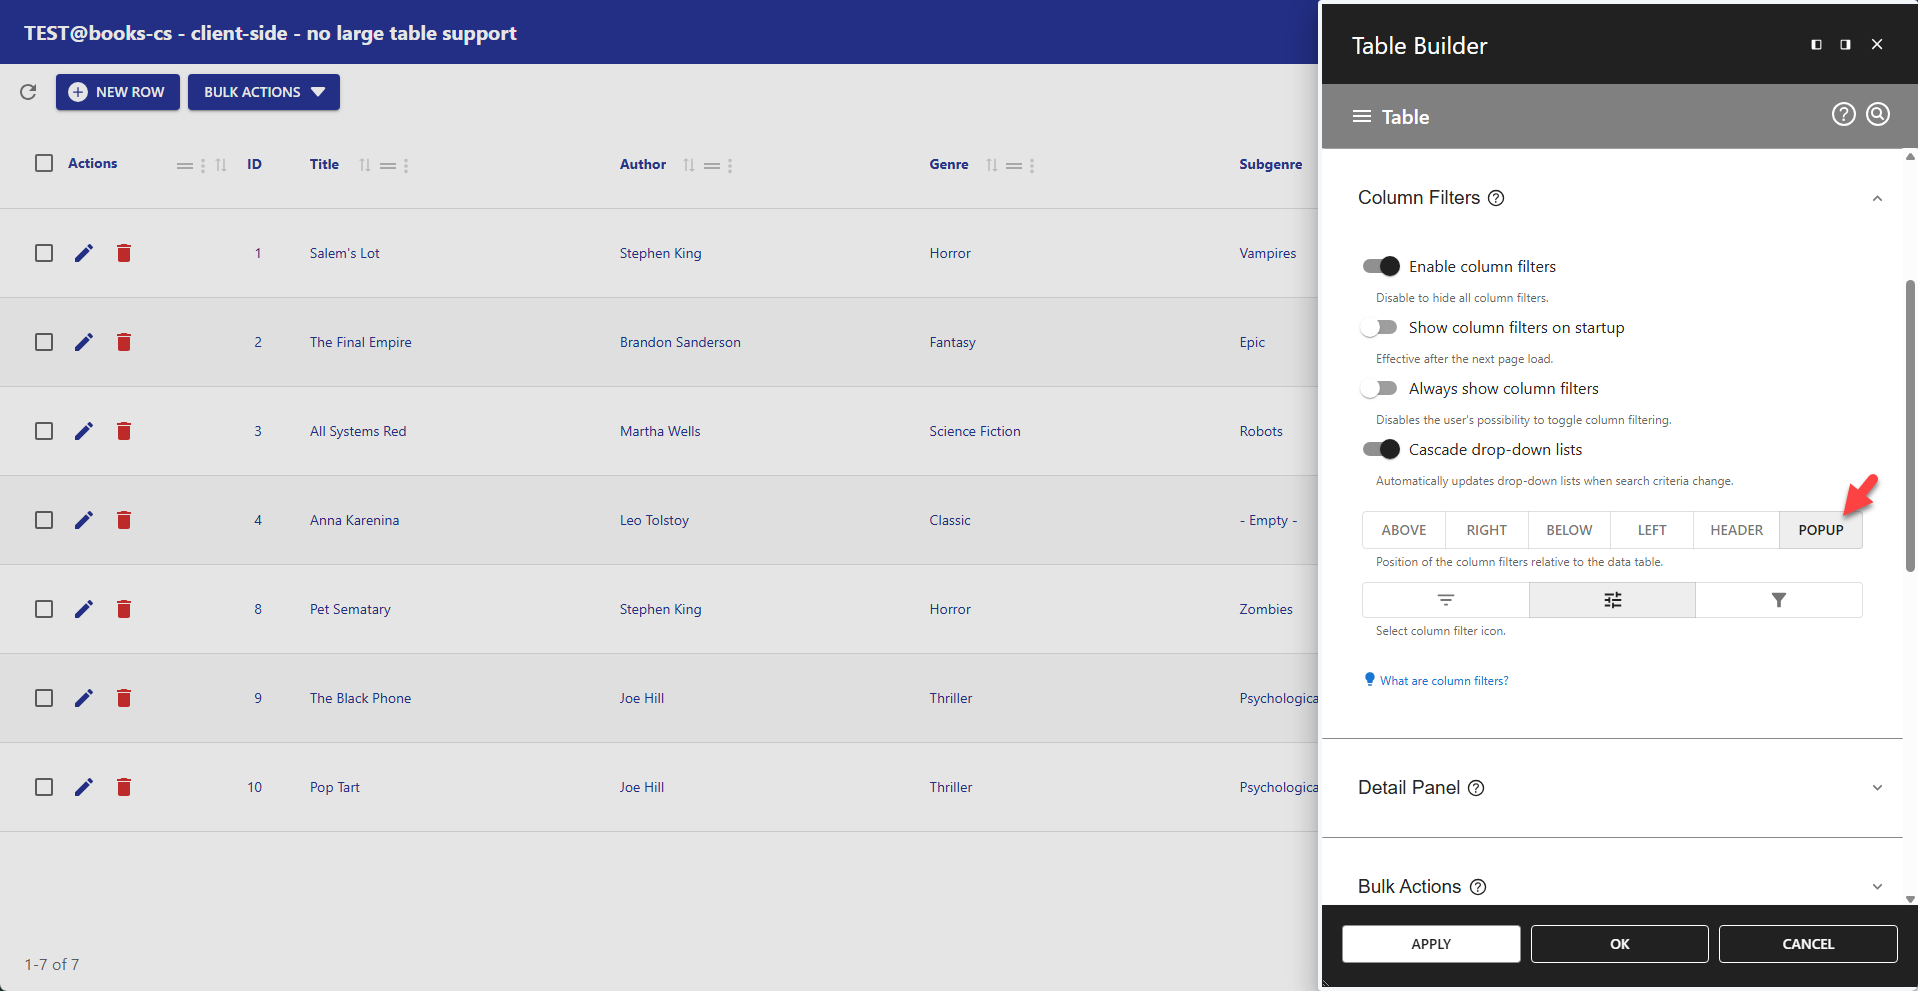
Task: Click the OK button
Action: point(1619,944)
